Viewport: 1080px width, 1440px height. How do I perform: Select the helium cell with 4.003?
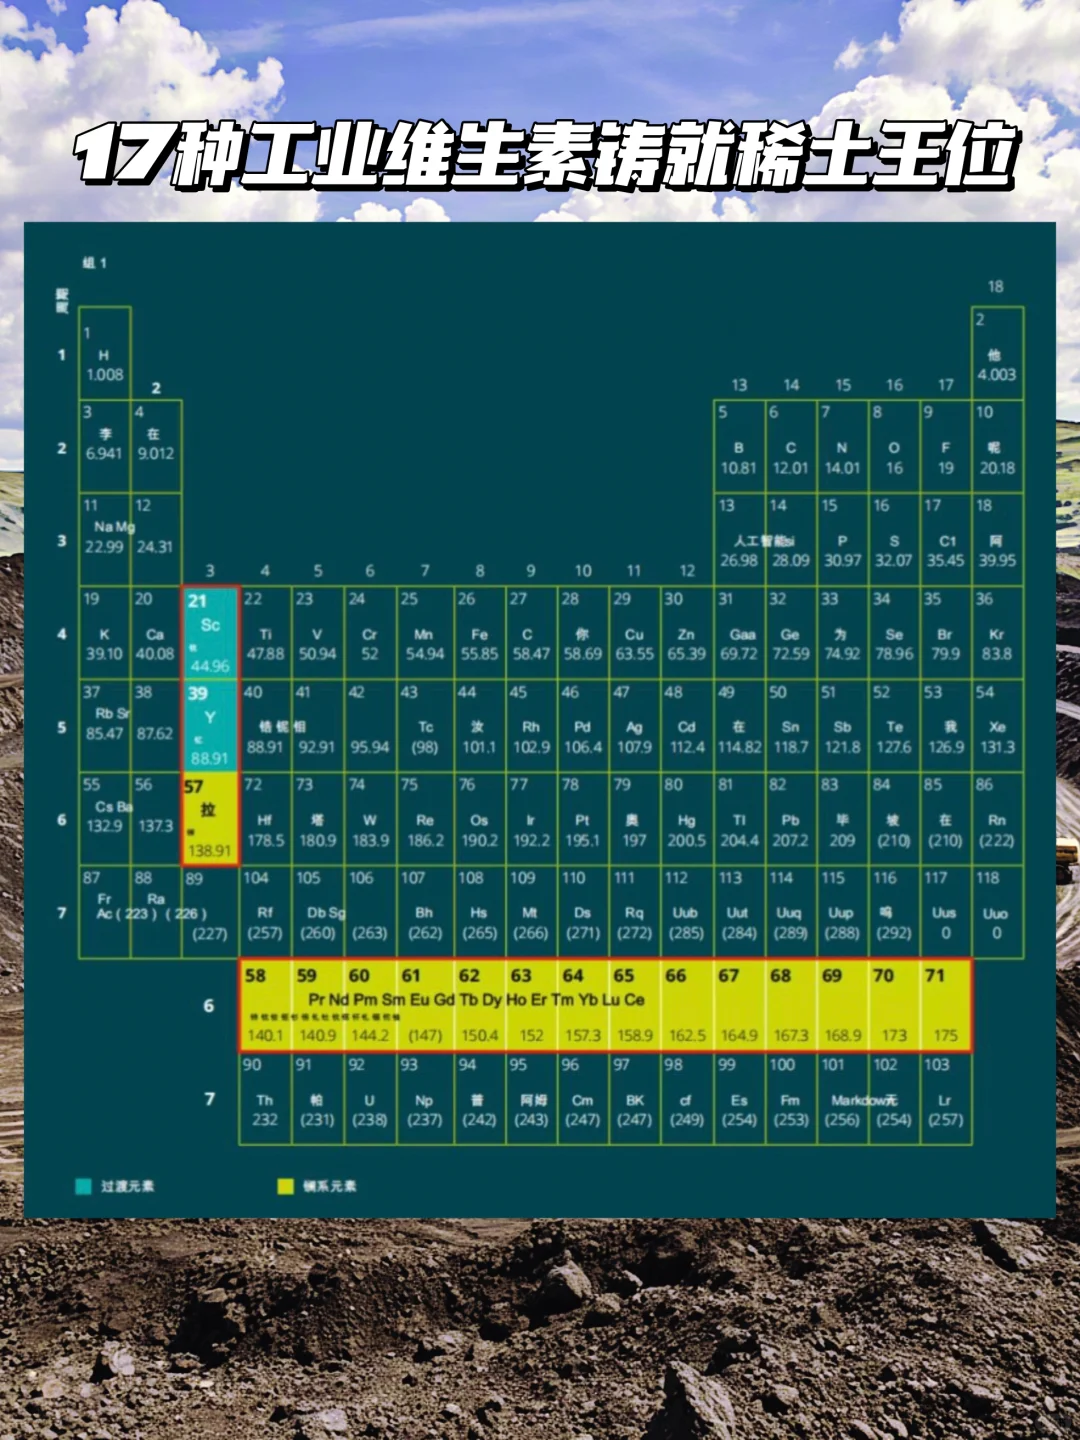pyautogui.click(x=997, y=353)
